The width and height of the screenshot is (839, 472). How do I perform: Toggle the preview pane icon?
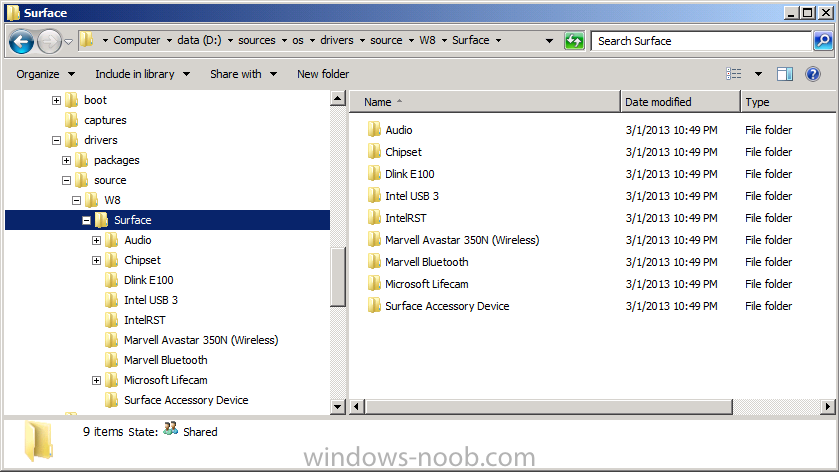tap(785, 74)
